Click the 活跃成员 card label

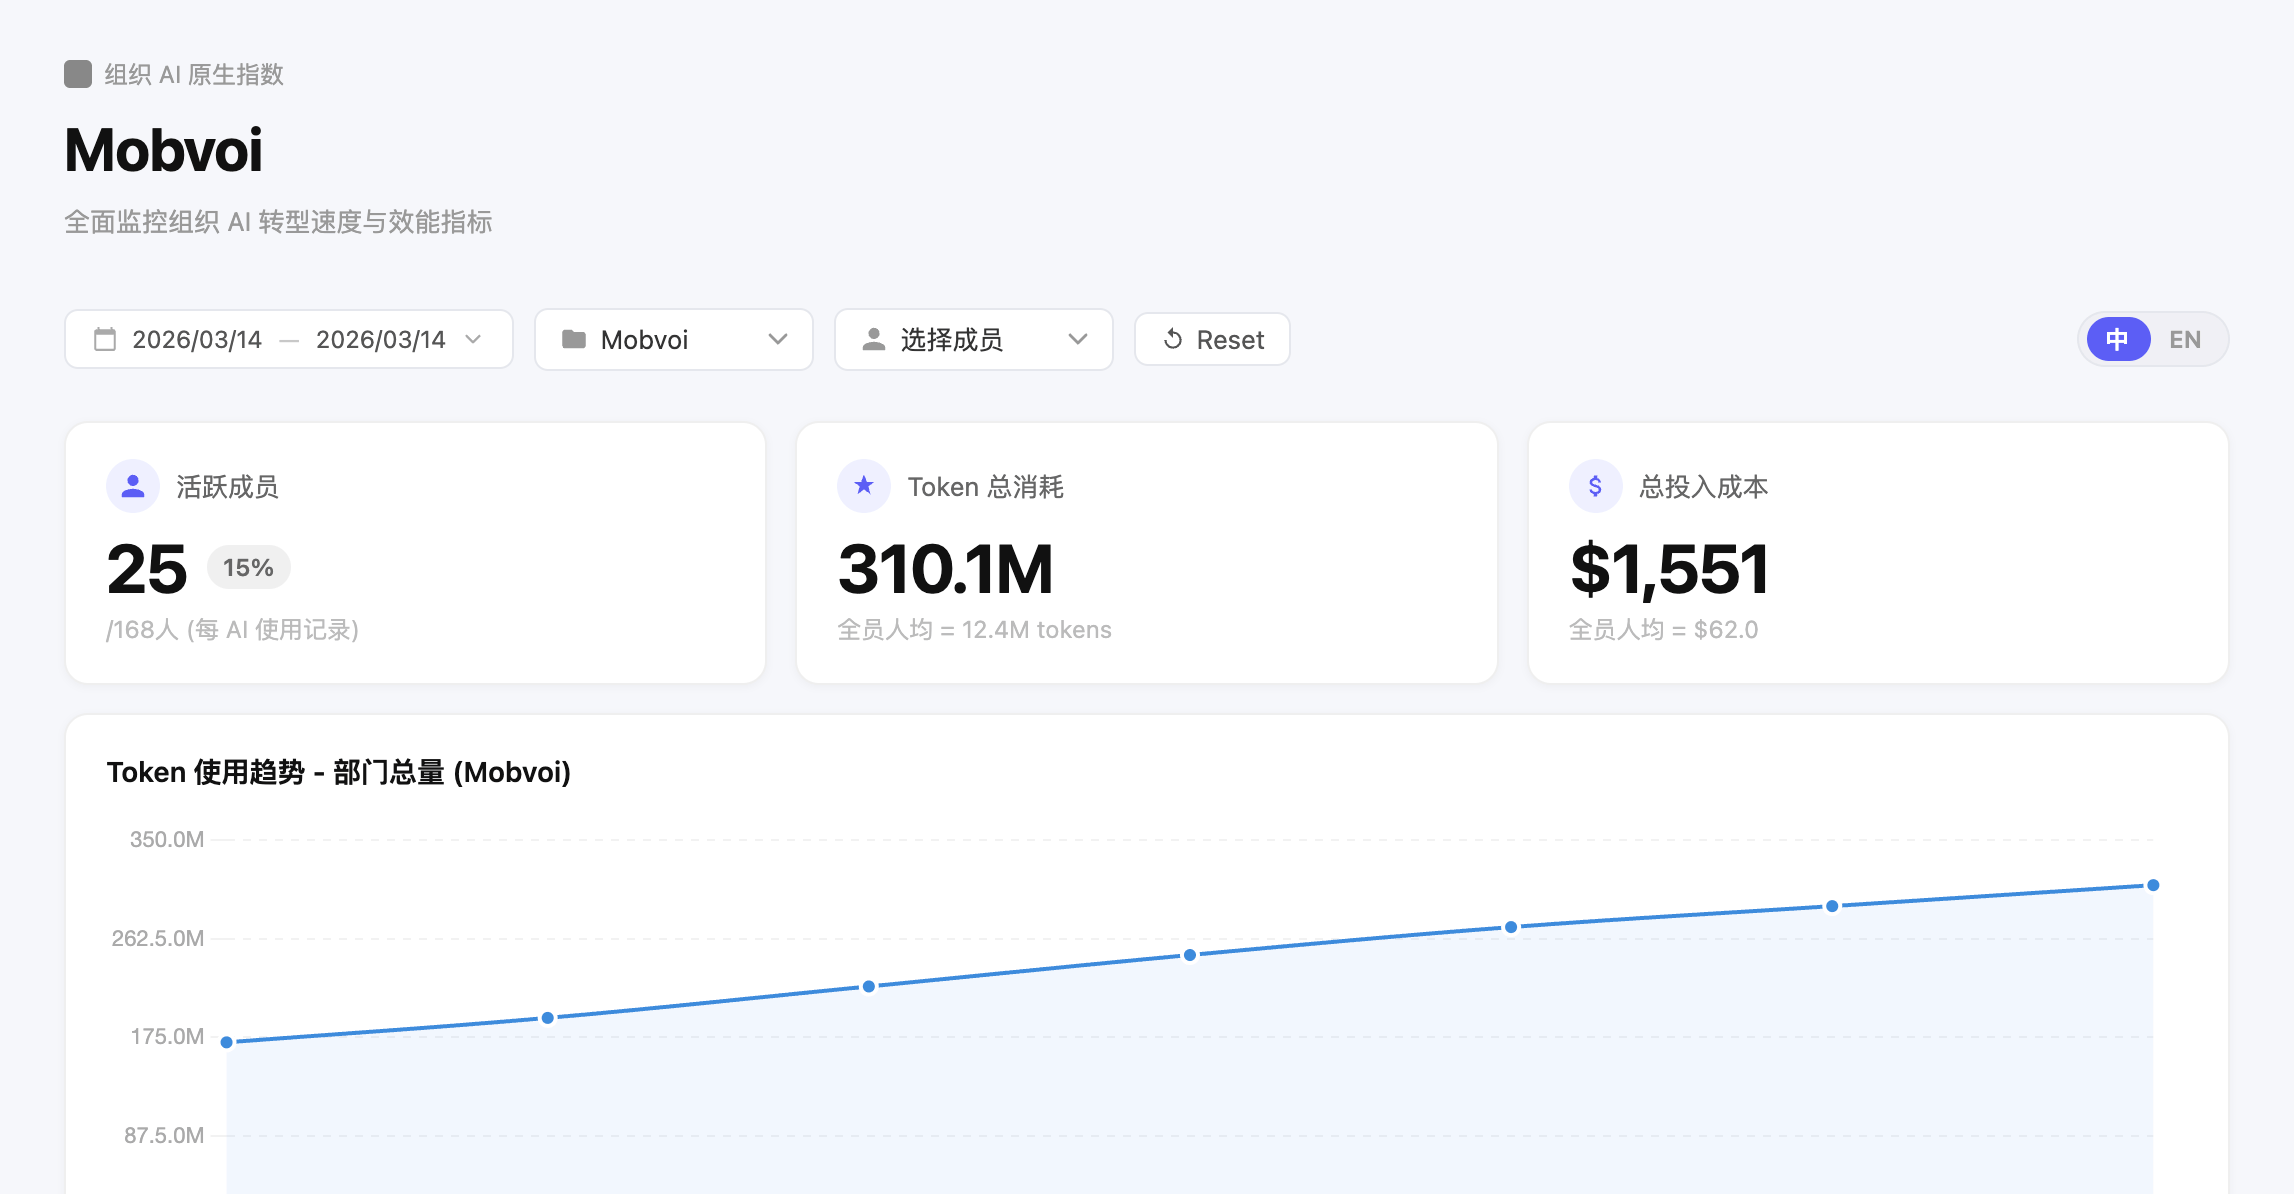click(x=228, y=487)
